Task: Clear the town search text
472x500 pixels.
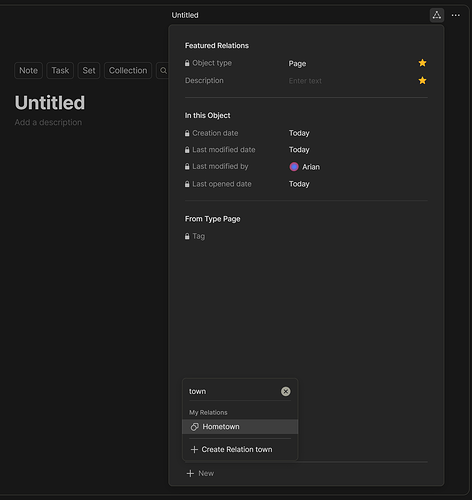Action: 285,391
